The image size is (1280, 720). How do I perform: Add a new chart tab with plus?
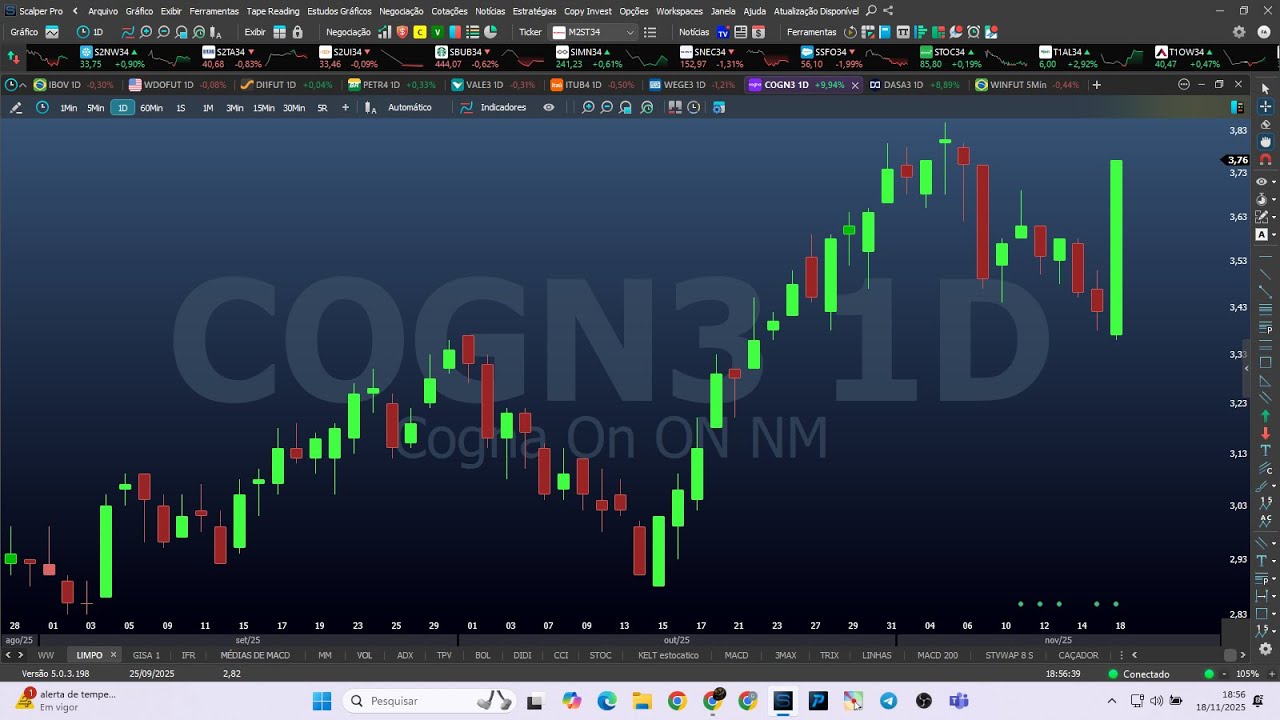click(x=1096, y=85)
